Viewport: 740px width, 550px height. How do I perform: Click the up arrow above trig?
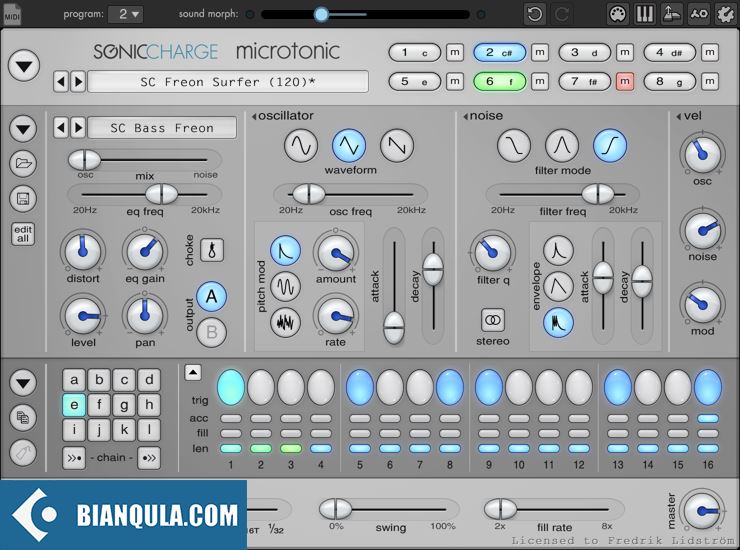click(x=193, y=372)
